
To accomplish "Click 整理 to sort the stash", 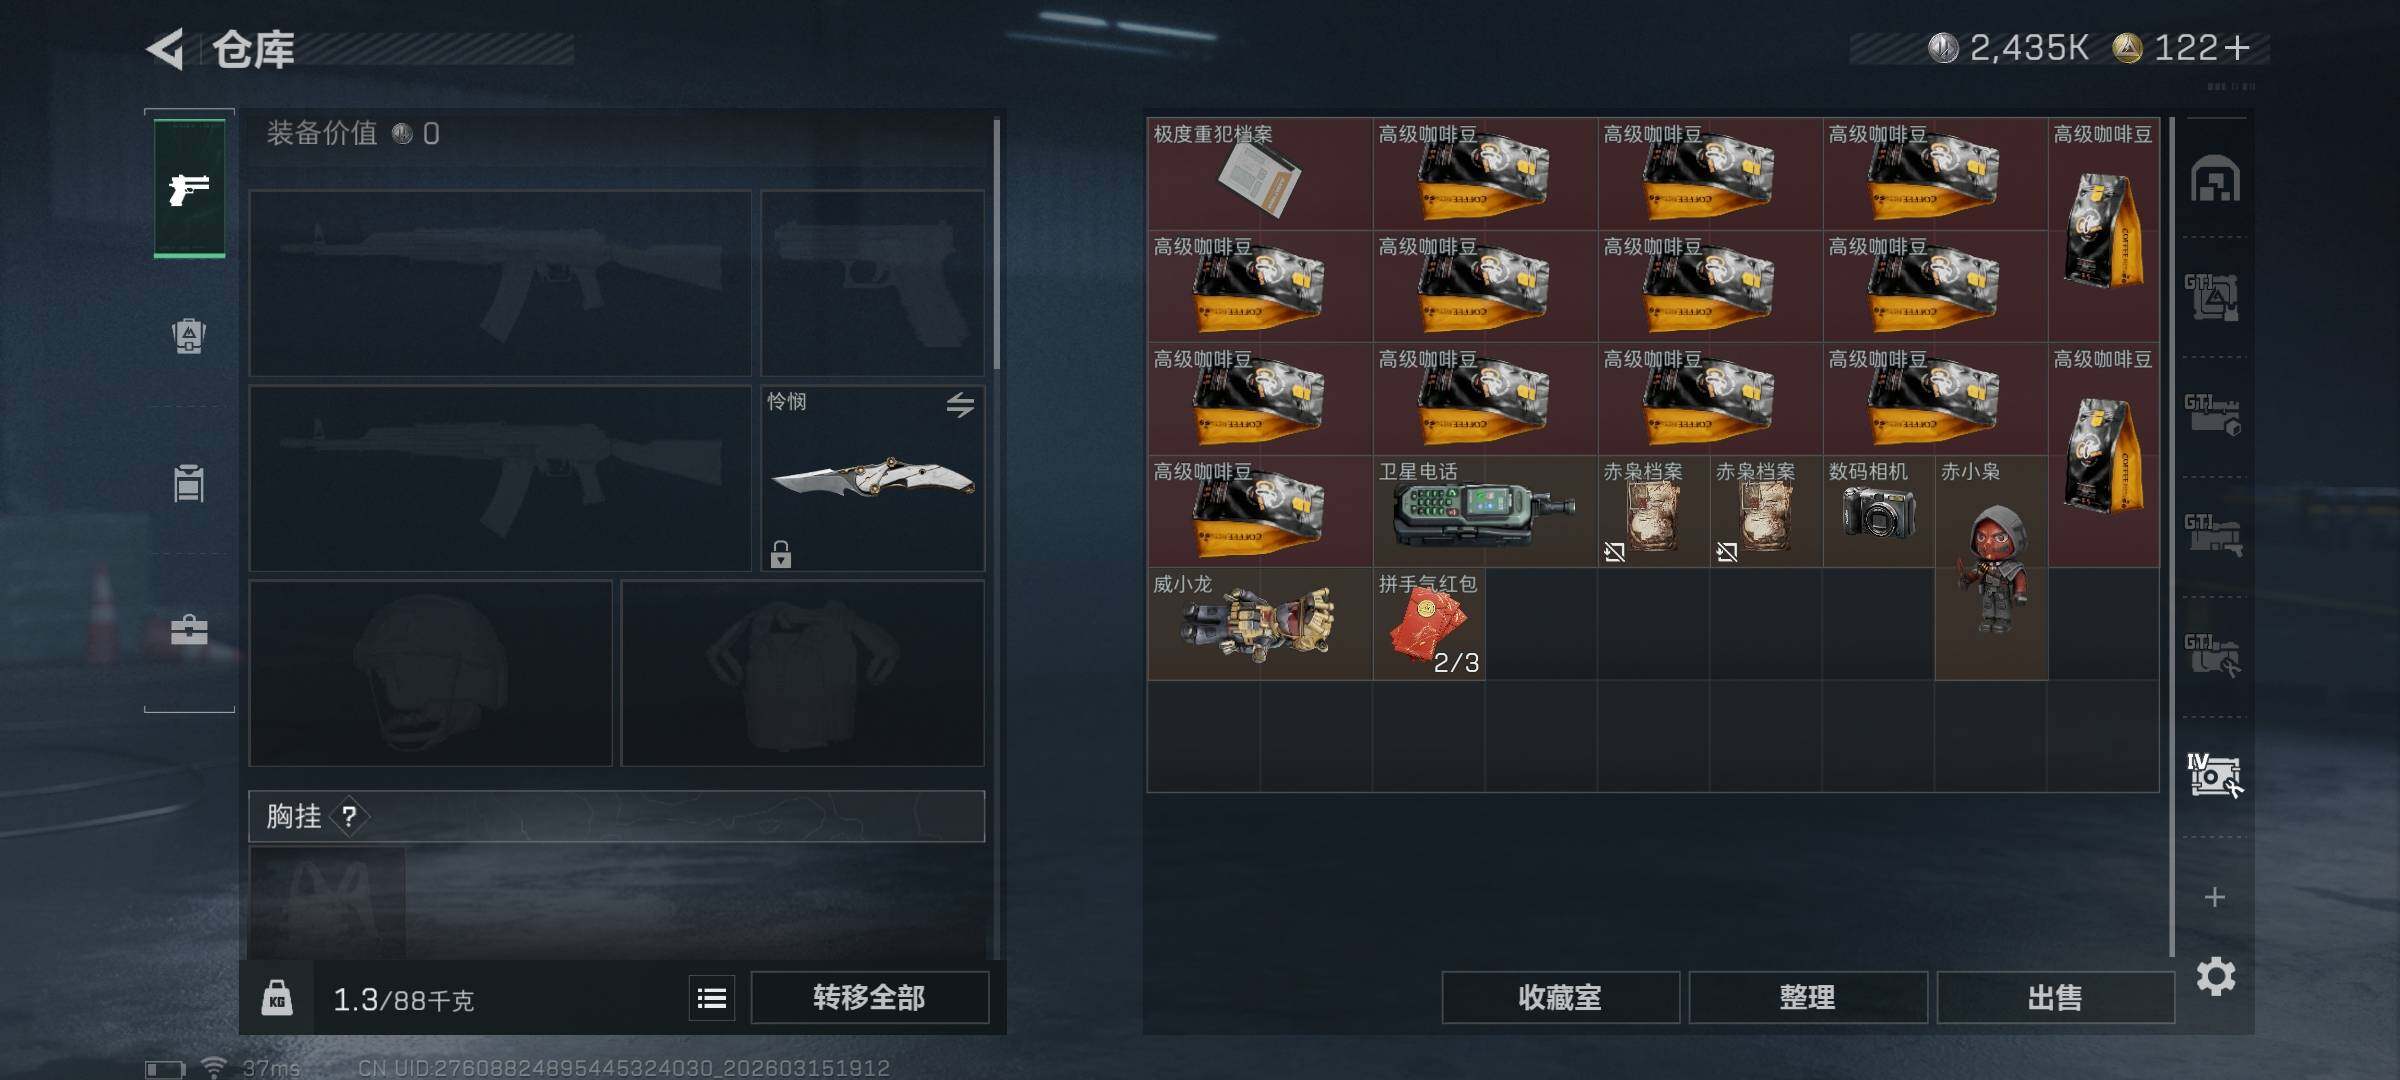I will point(1808,998).
